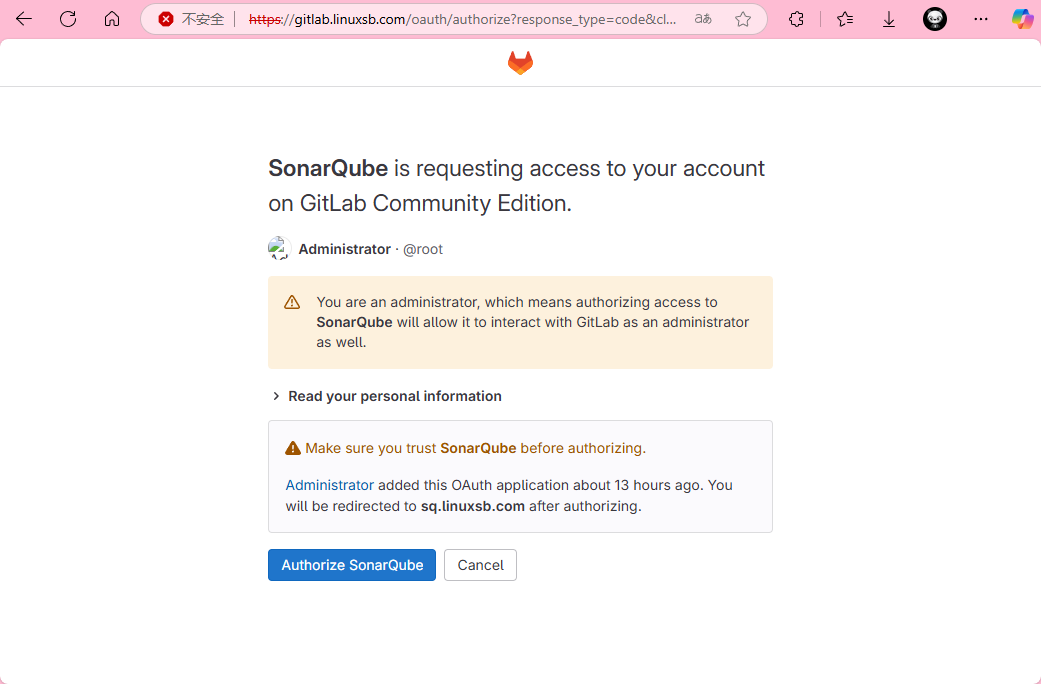Click the browser profile avatar
The height and width of the screenshot is (684, 1041).
(935, 19)
